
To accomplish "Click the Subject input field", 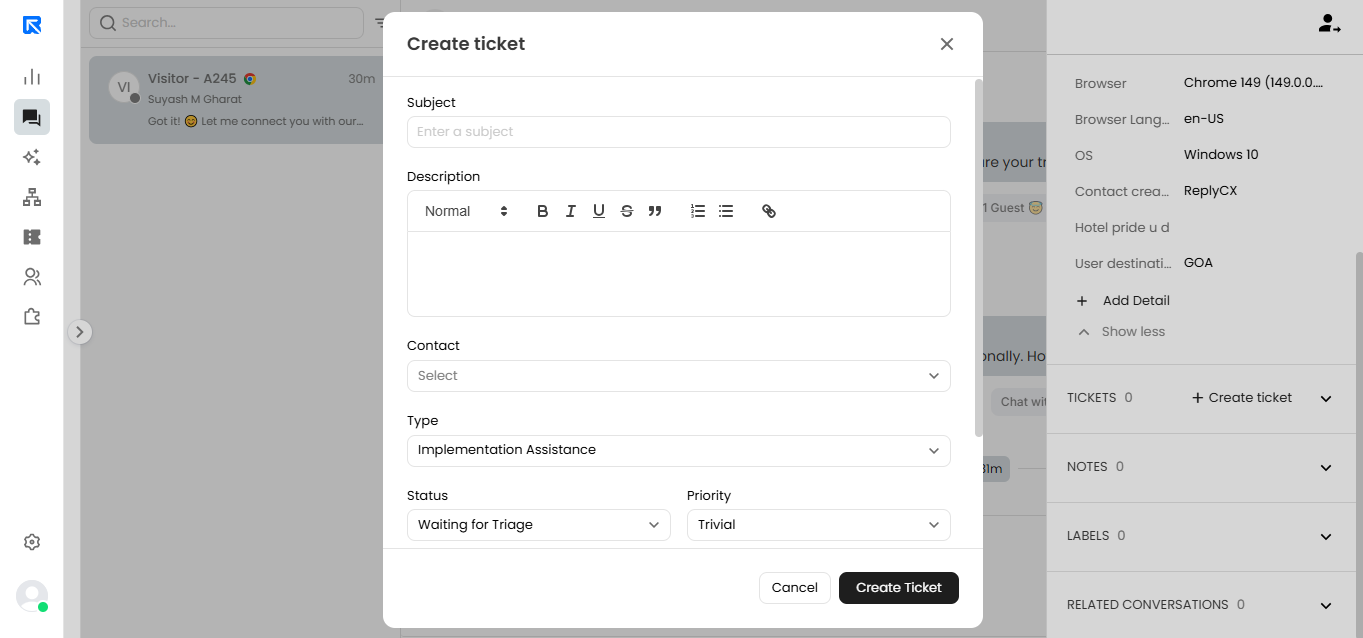I will [679, 132].
